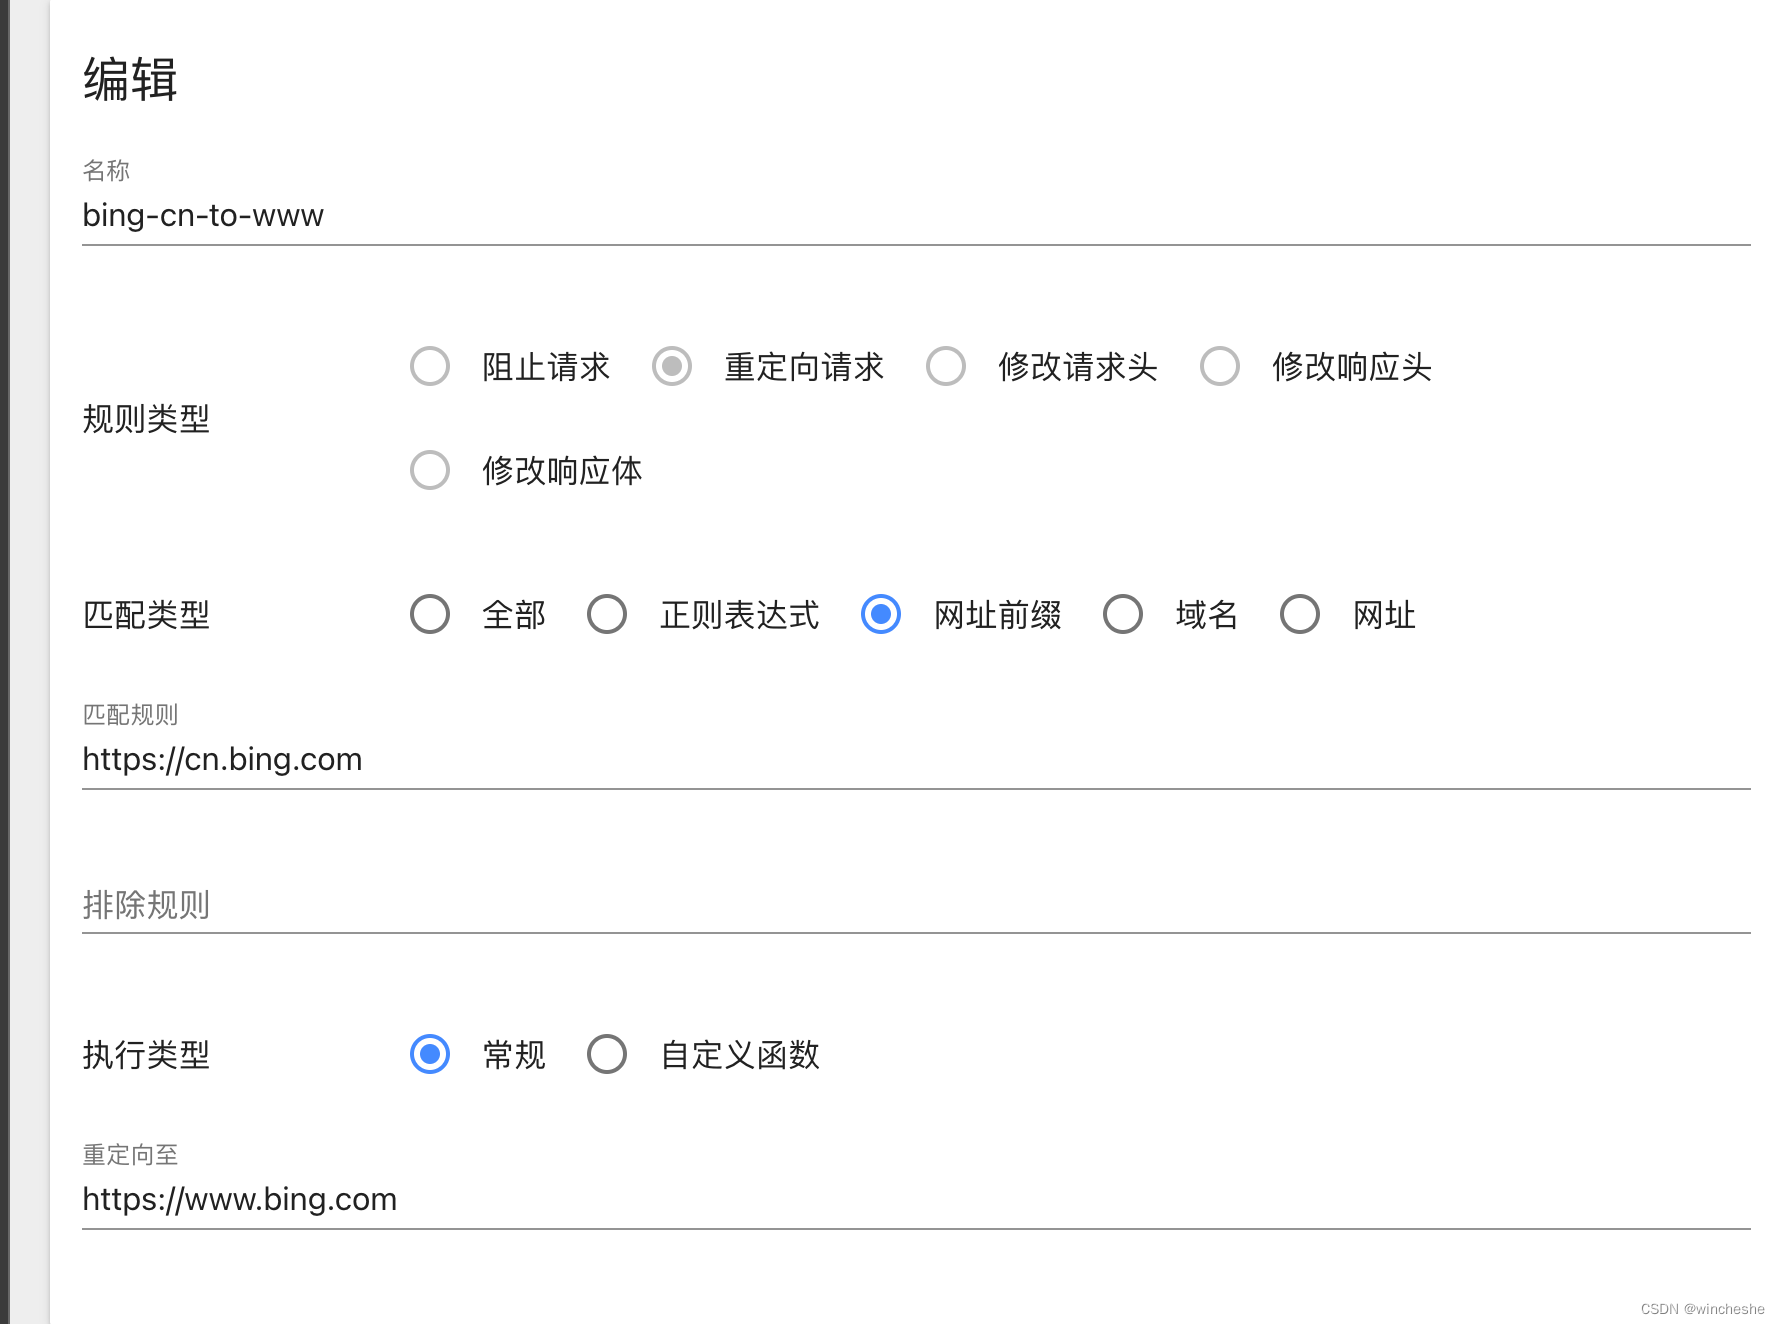This screenshot has height=1324, width=1780.
Task: Set match type to 全部
Action: coord(430,614)
